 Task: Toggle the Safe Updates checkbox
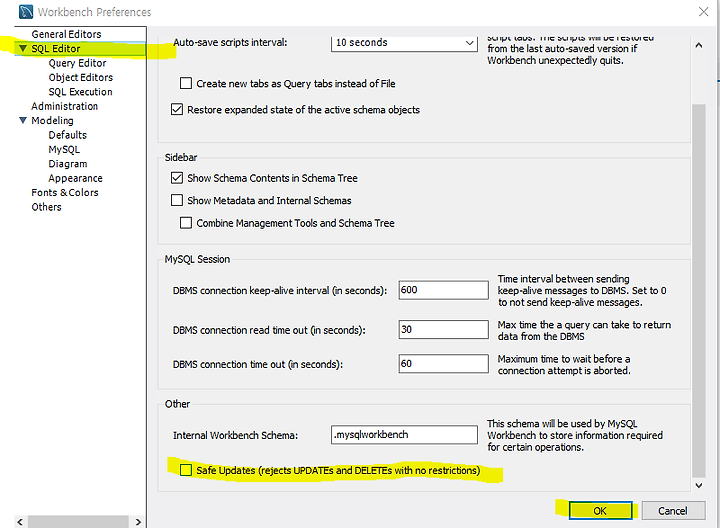[186, 470]
